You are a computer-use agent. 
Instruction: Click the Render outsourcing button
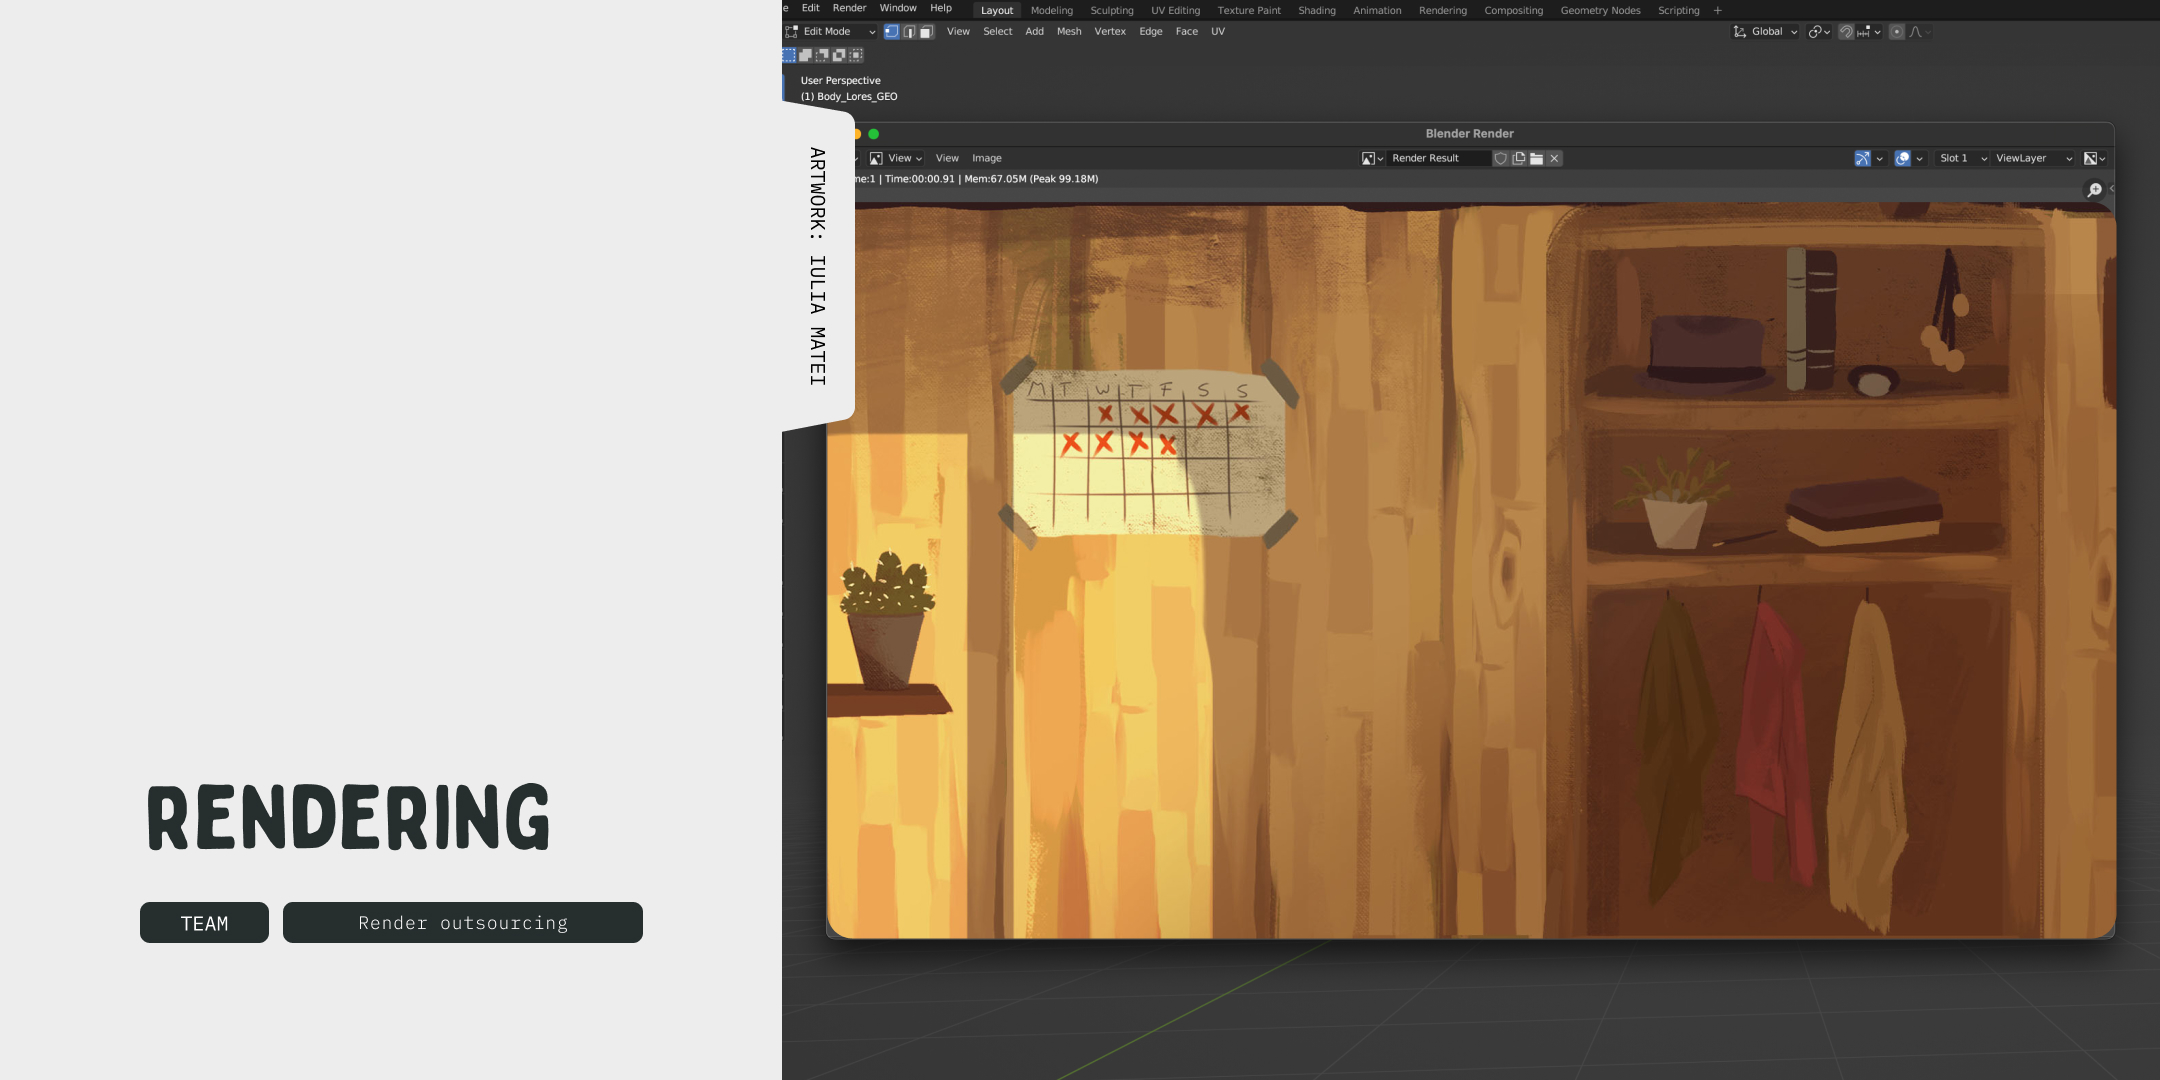pyautogui.click(x=463, y=922)
